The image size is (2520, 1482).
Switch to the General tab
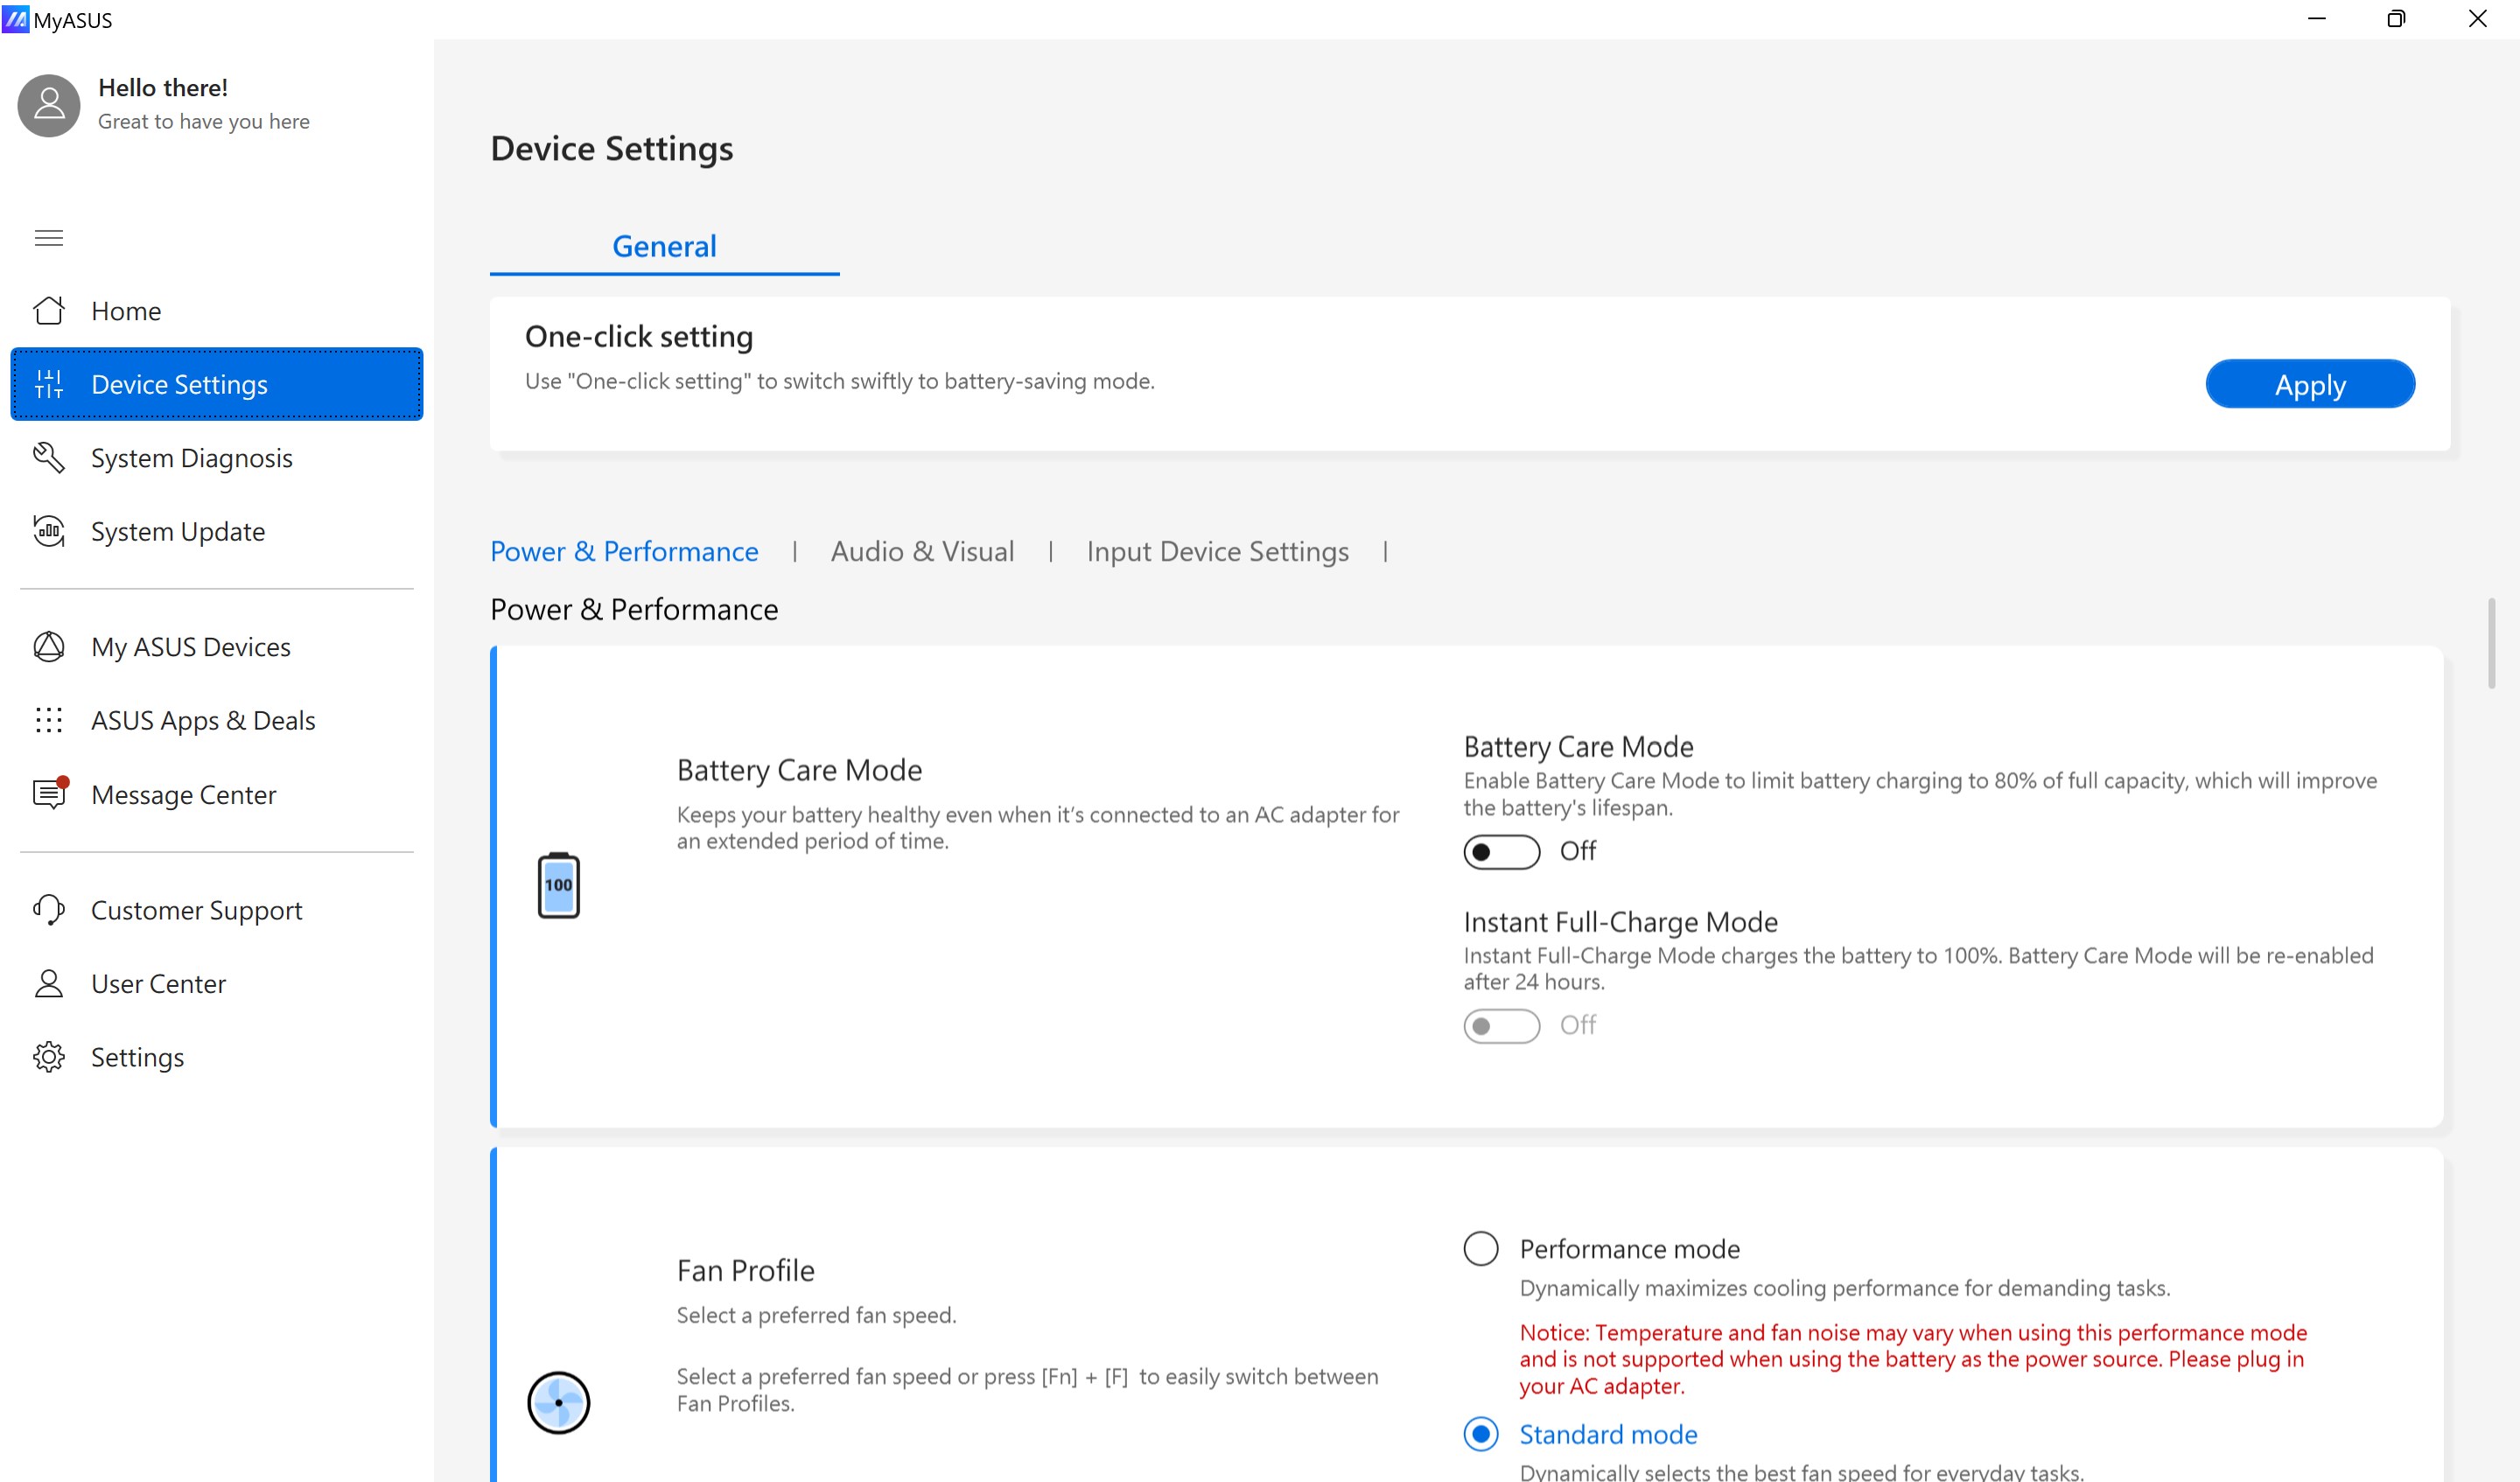click(664, 245)
